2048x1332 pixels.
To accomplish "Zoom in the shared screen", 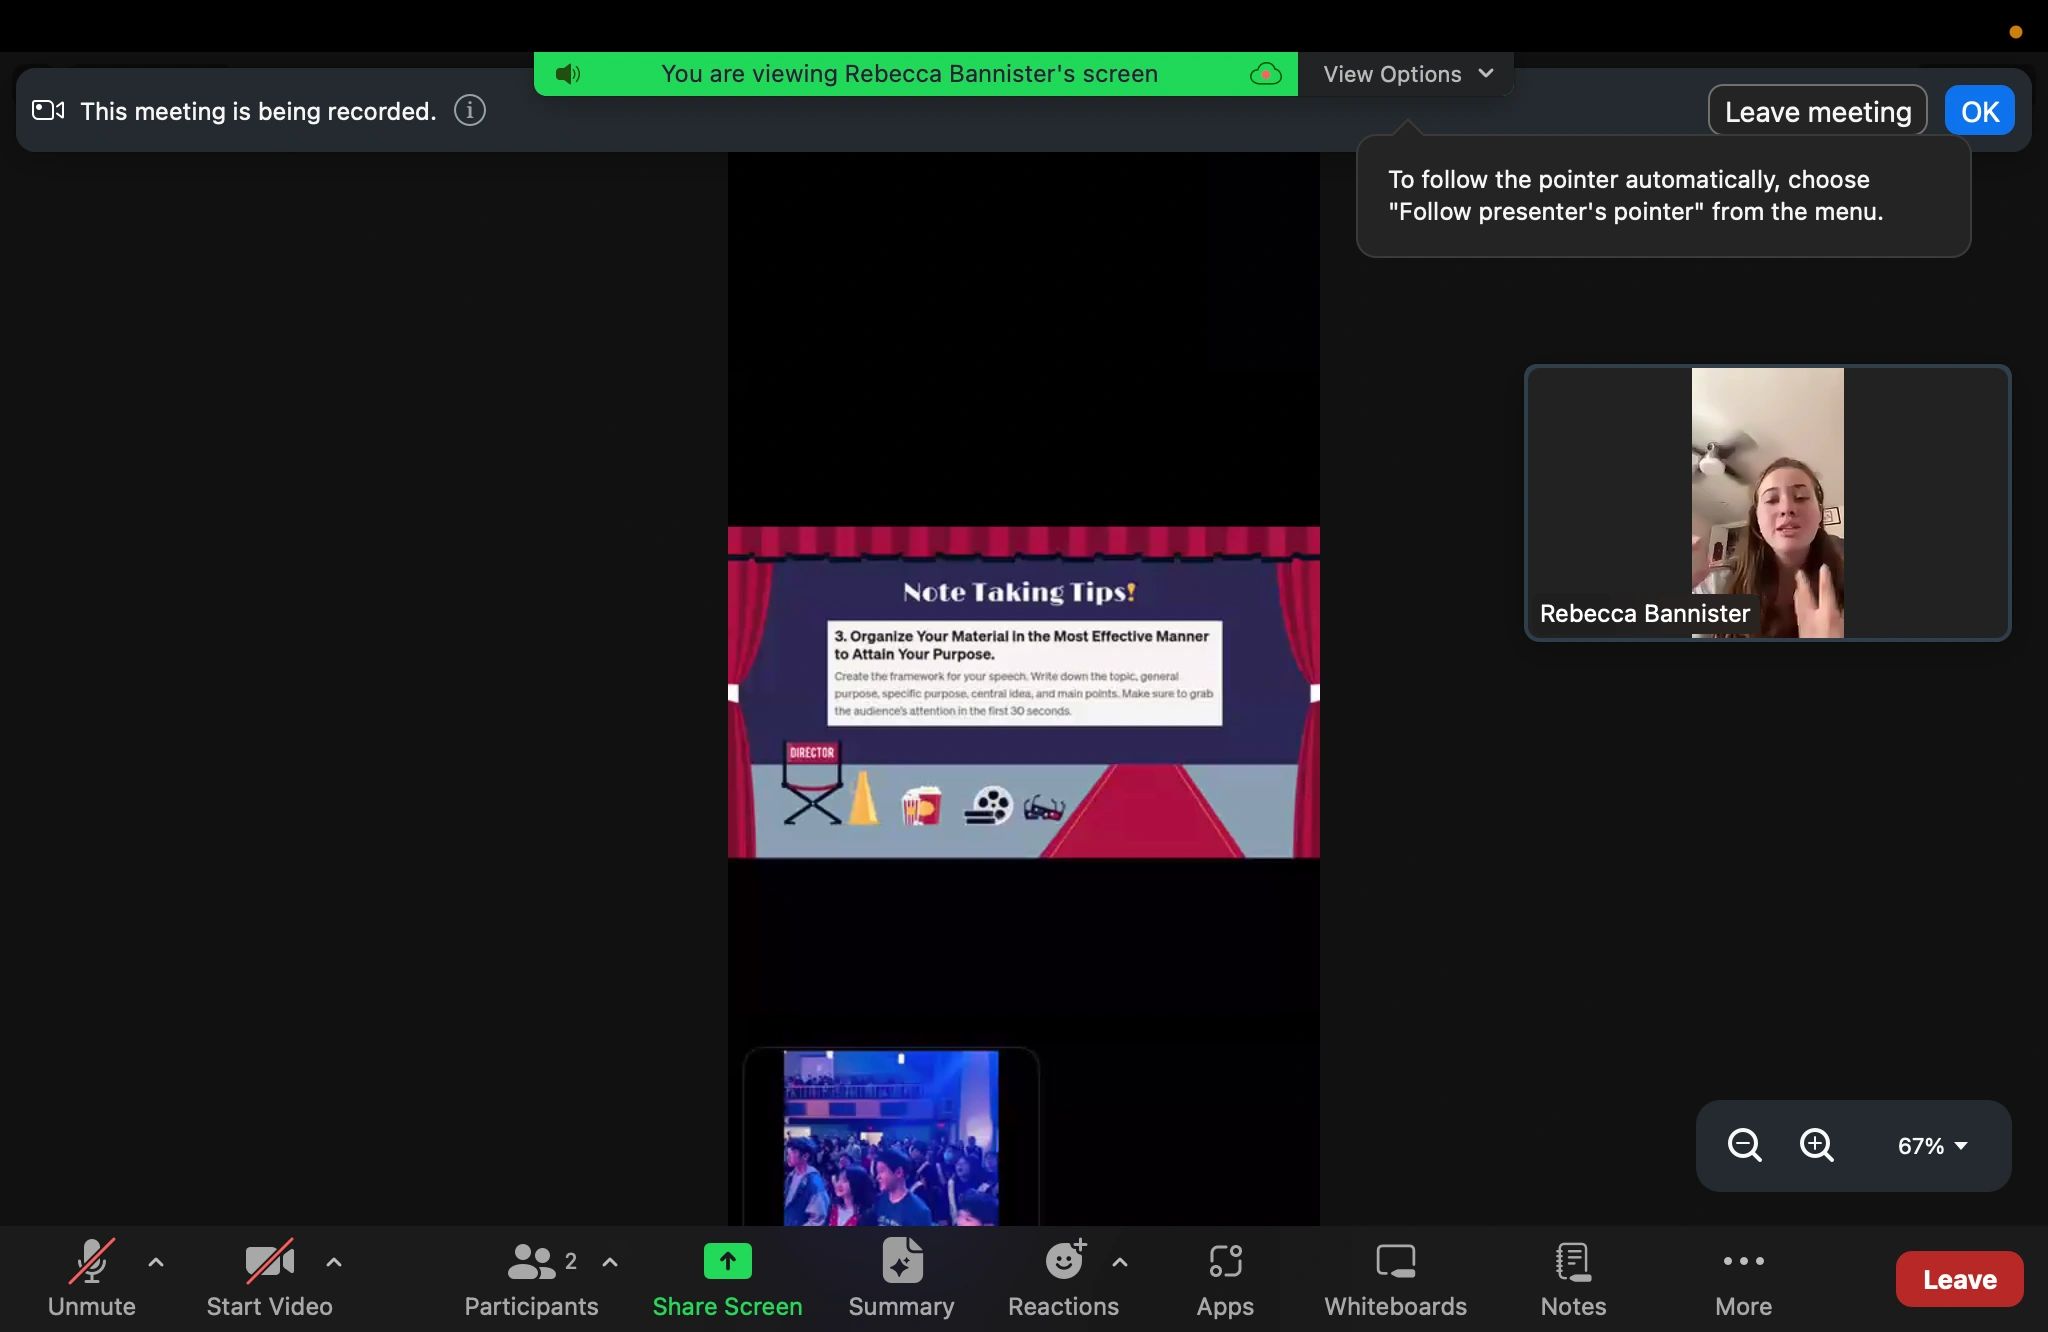I will point(1816,1145).
